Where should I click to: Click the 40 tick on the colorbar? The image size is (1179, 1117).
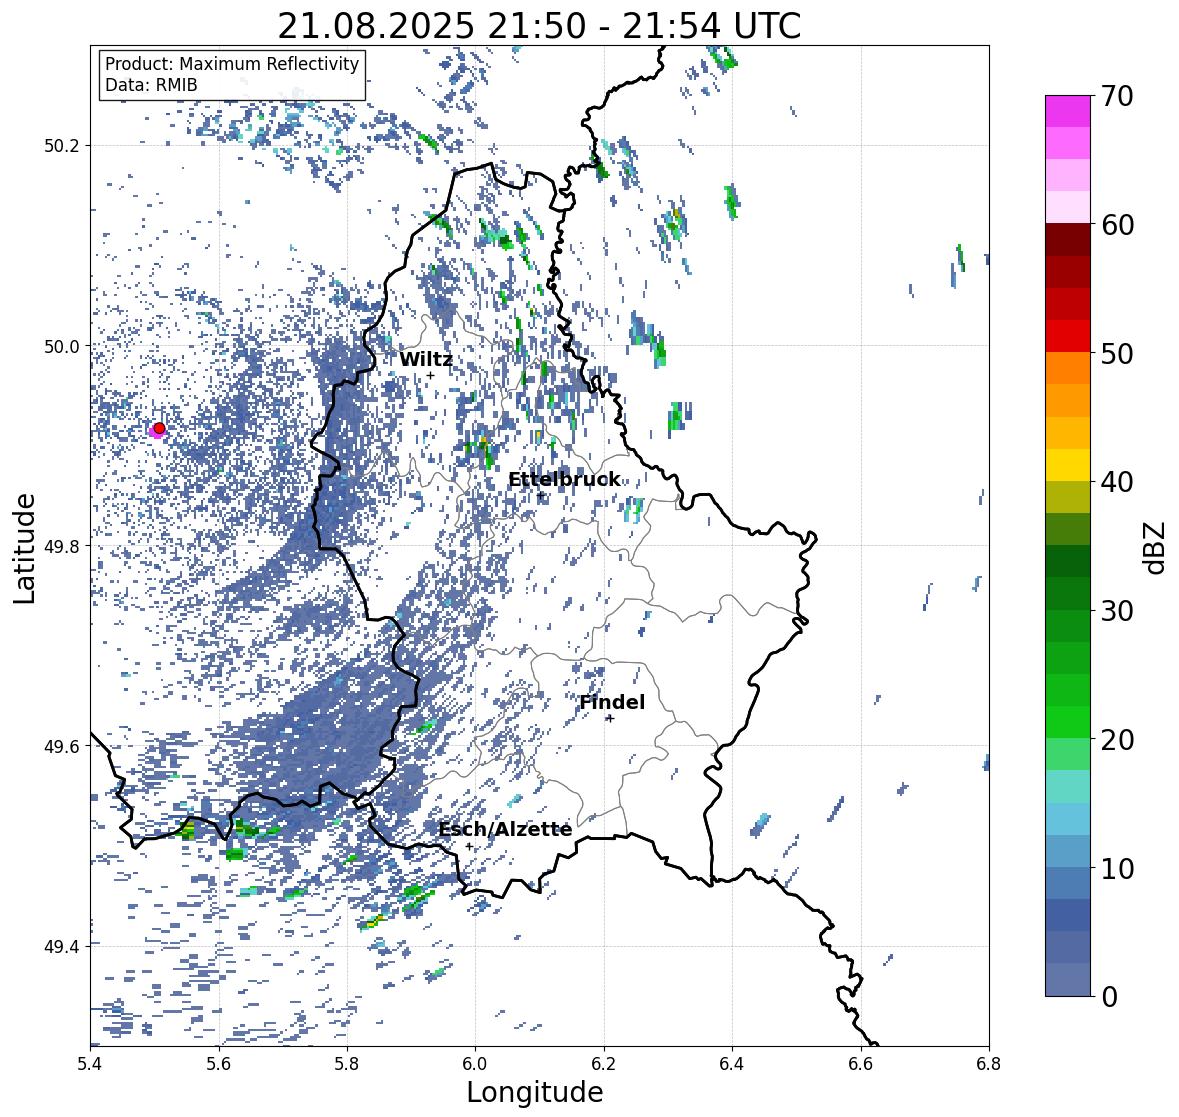1117,482
